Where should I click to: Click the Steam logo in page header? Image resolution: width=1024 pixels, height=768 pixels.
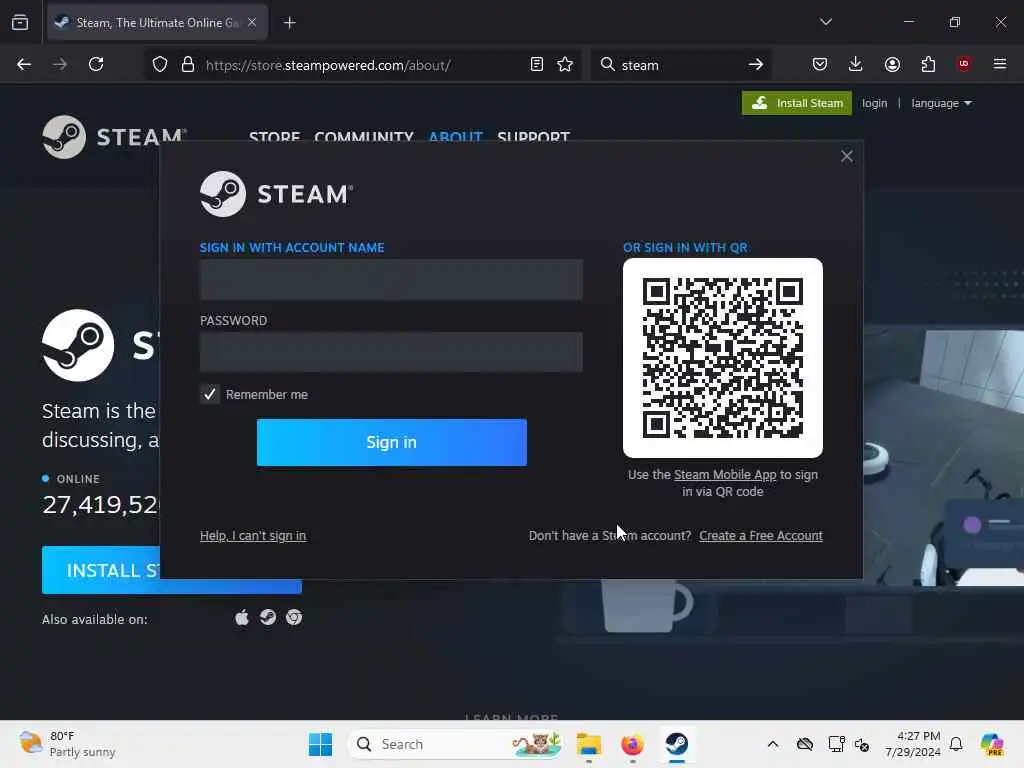click(114, 137)
